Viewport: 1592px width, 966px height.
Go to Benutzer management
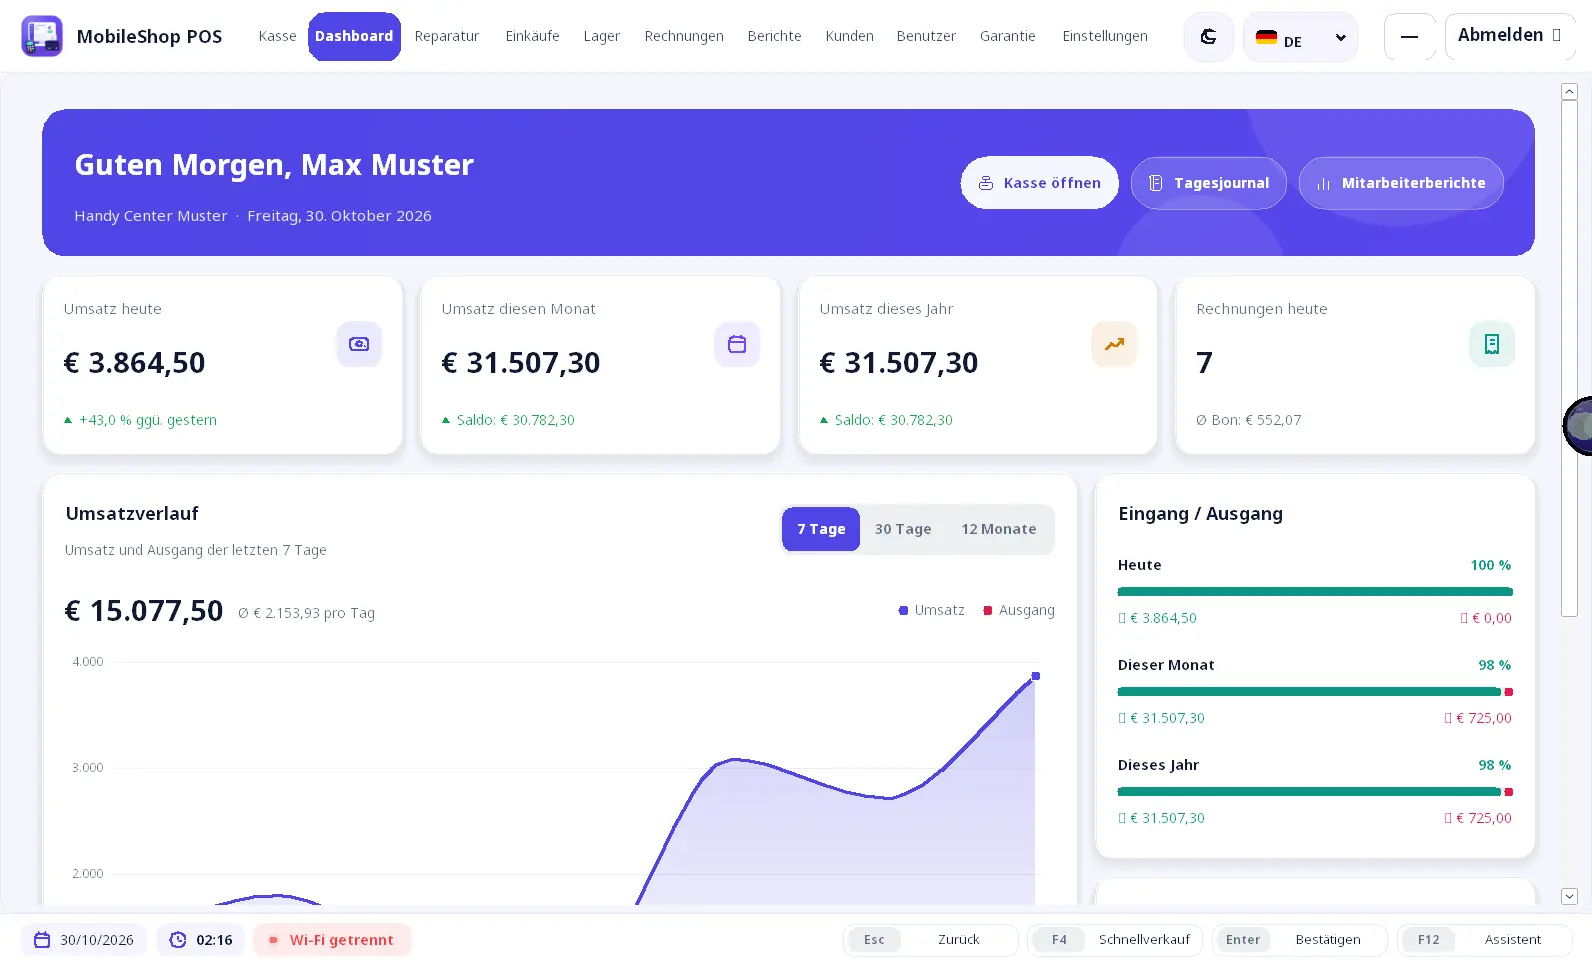[926, 36]
